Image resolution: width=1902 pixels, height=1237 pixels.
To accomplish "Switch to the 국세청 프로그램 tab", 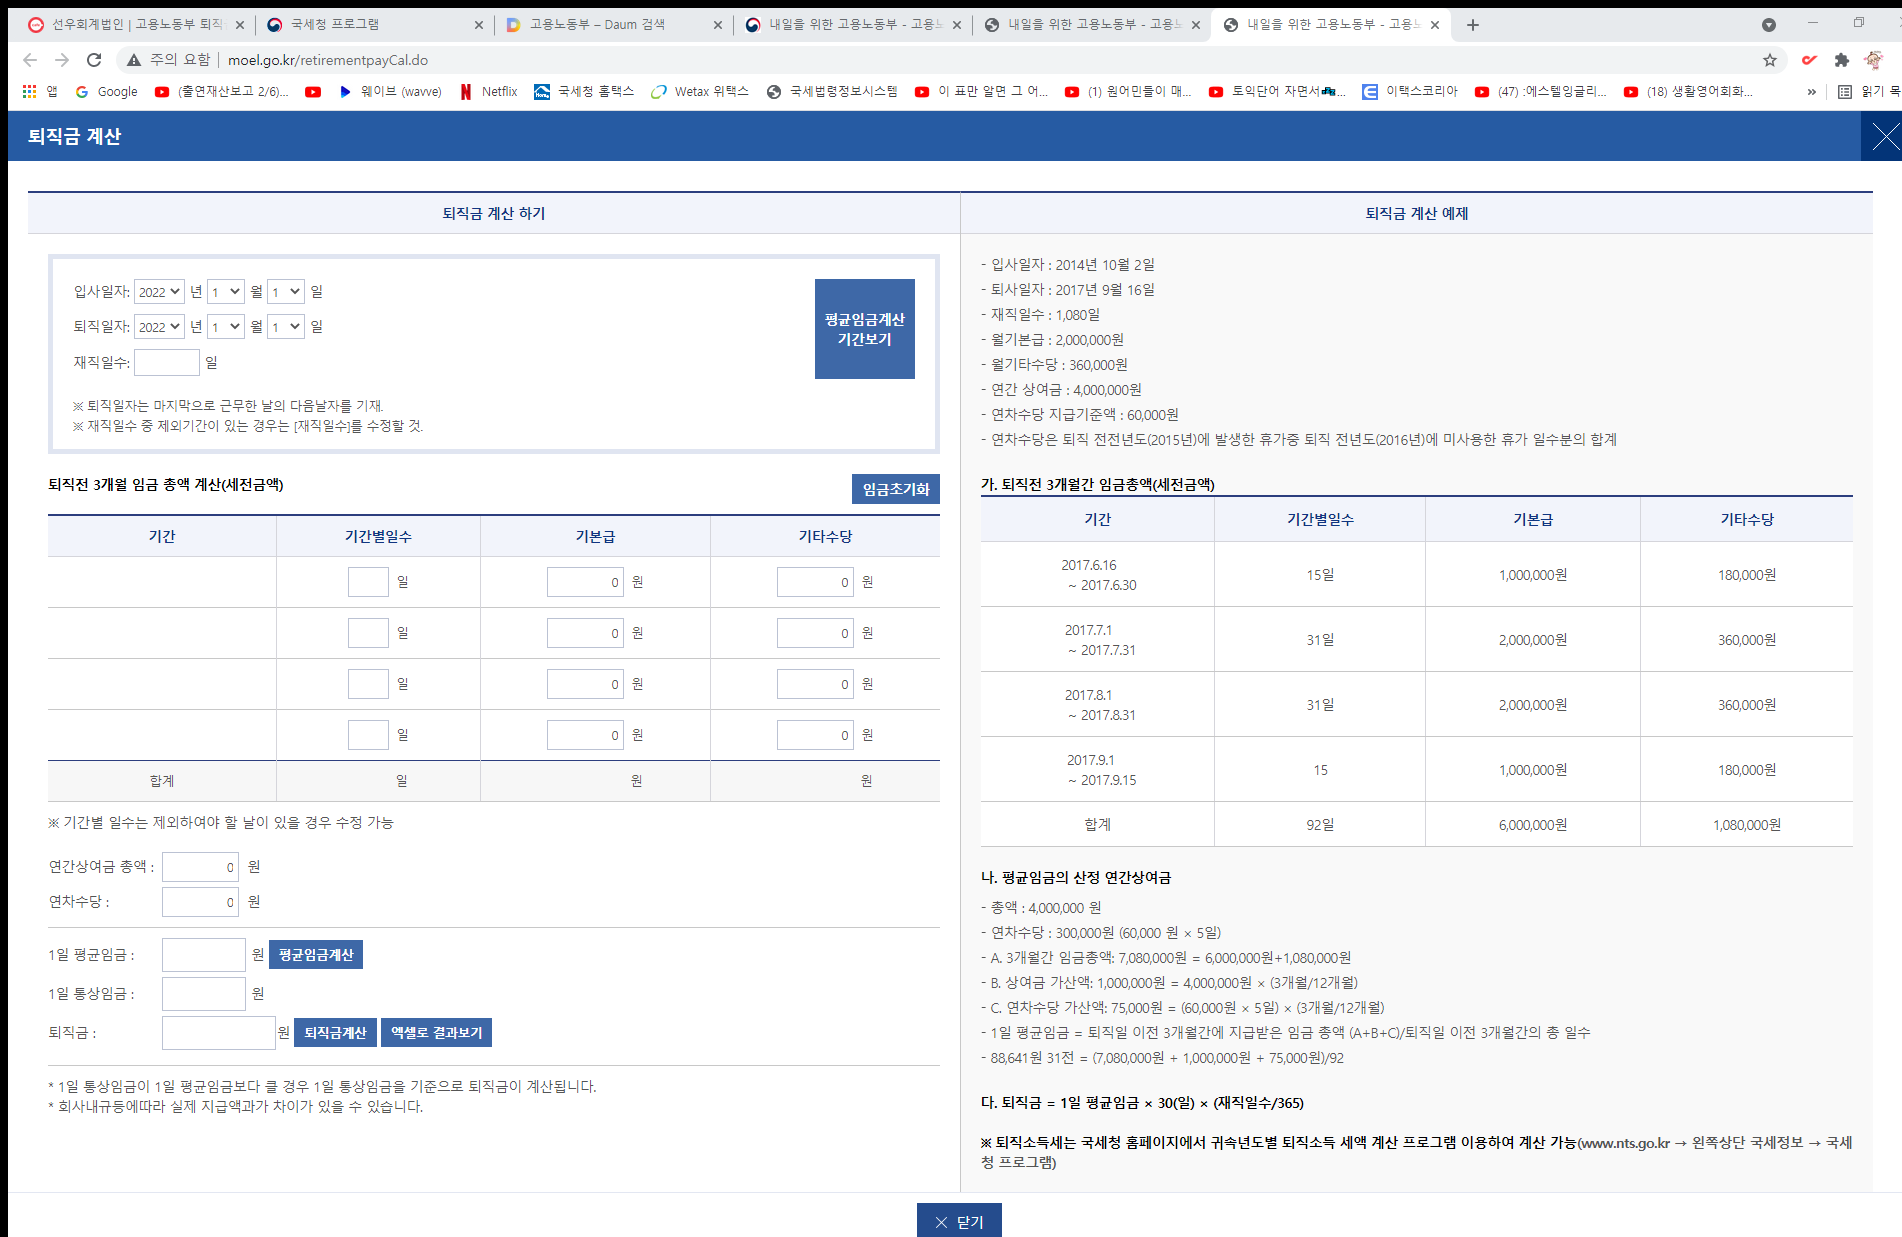I will point(370,25).
